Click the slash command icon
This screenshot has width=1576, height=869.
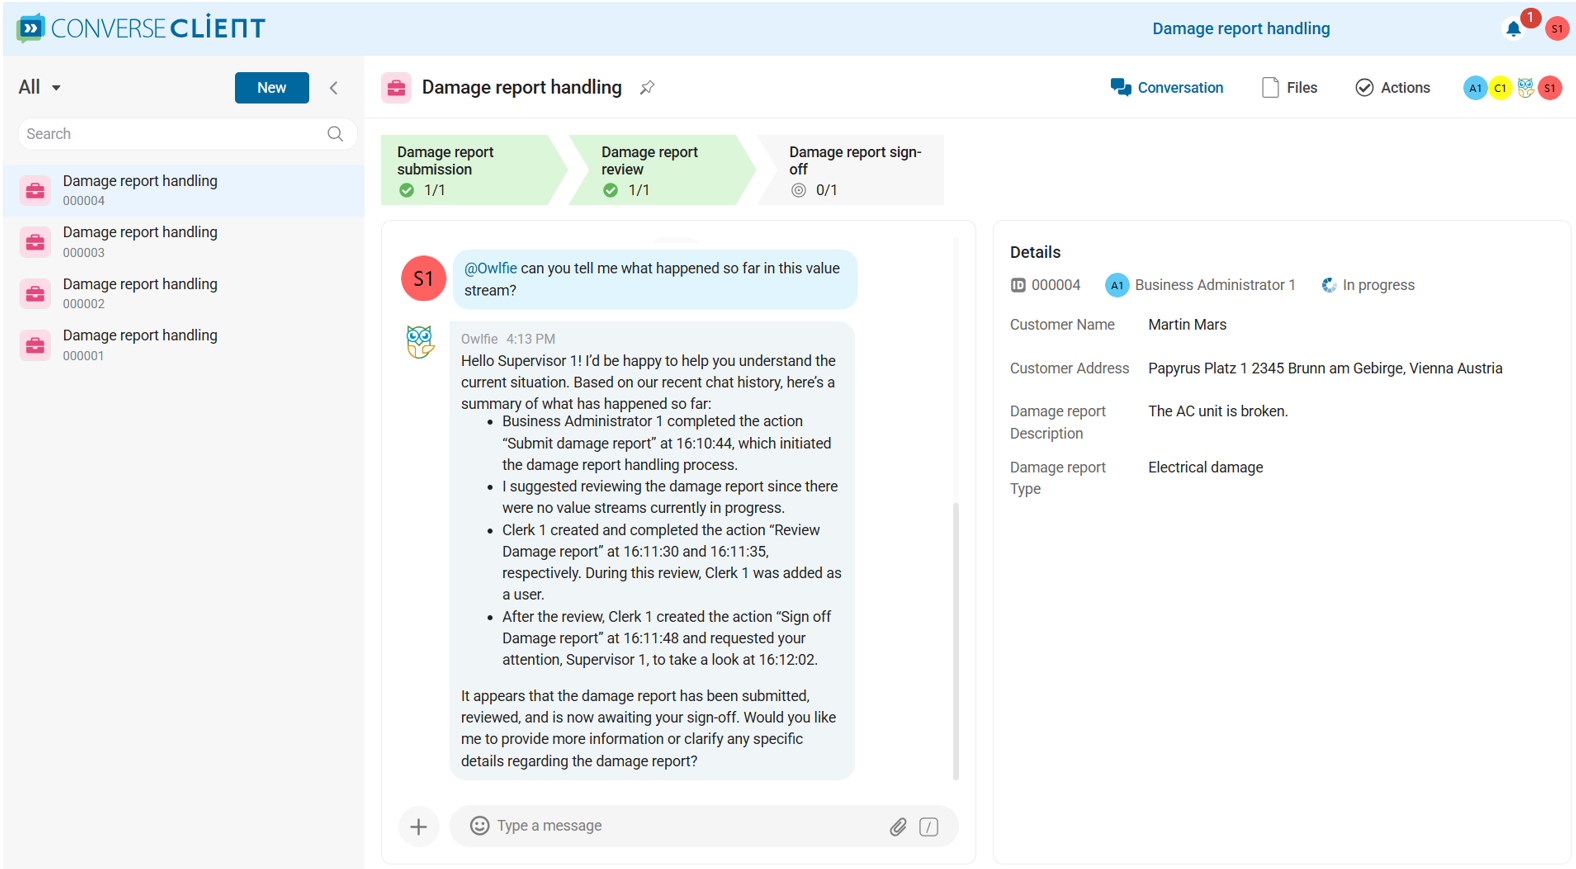(929, 826)
